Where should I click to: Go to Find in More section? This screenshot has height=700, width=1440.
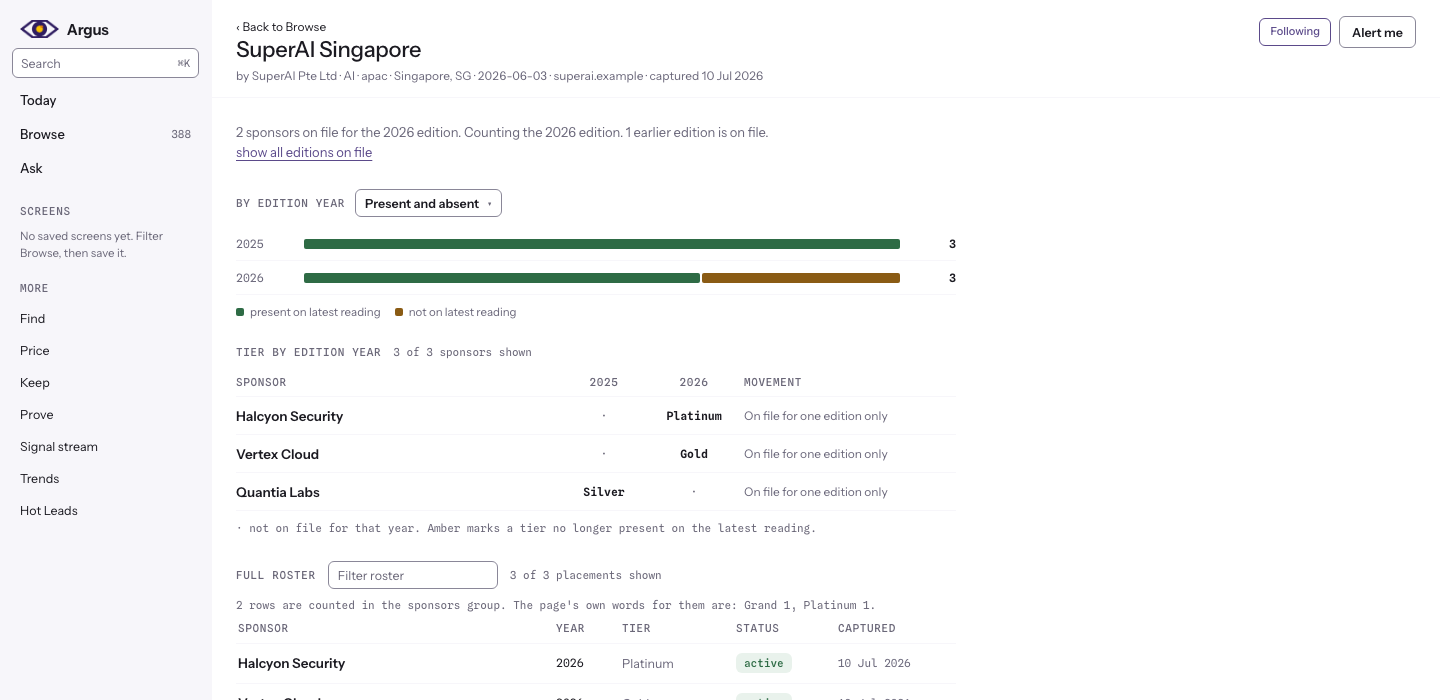(32, 318)
